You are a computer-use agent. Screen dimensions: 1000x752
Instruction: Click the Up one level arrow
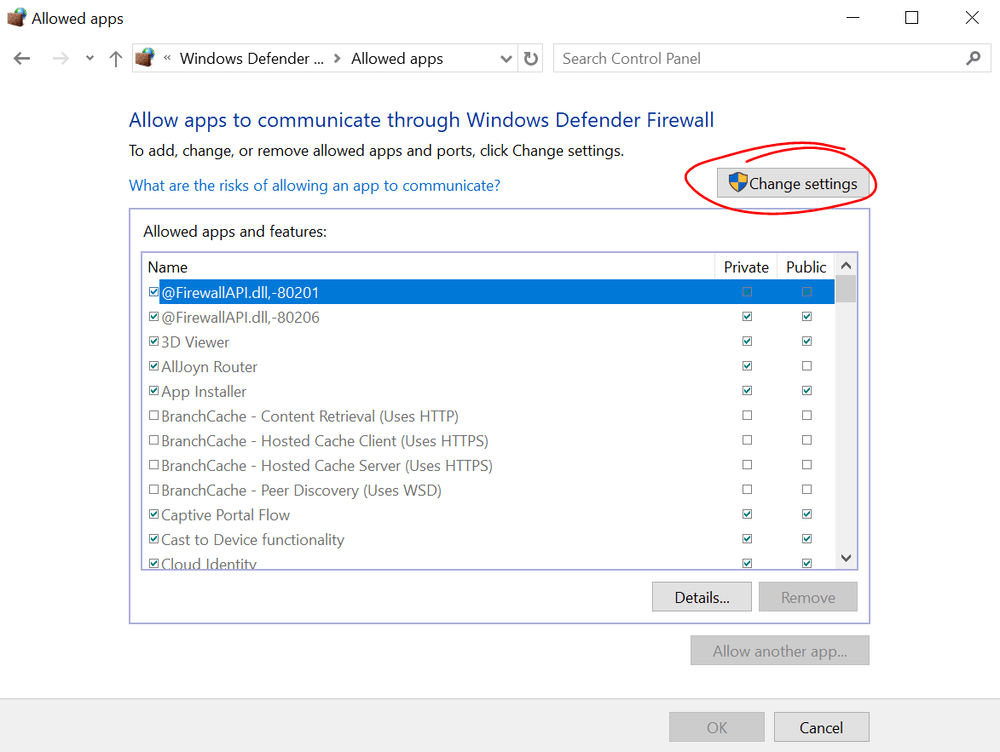(115, 59)
